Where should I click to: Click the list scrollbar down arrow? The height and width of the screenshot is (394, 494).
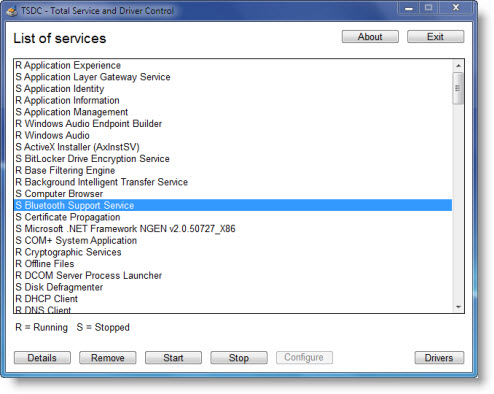click(x=458, y=307)
